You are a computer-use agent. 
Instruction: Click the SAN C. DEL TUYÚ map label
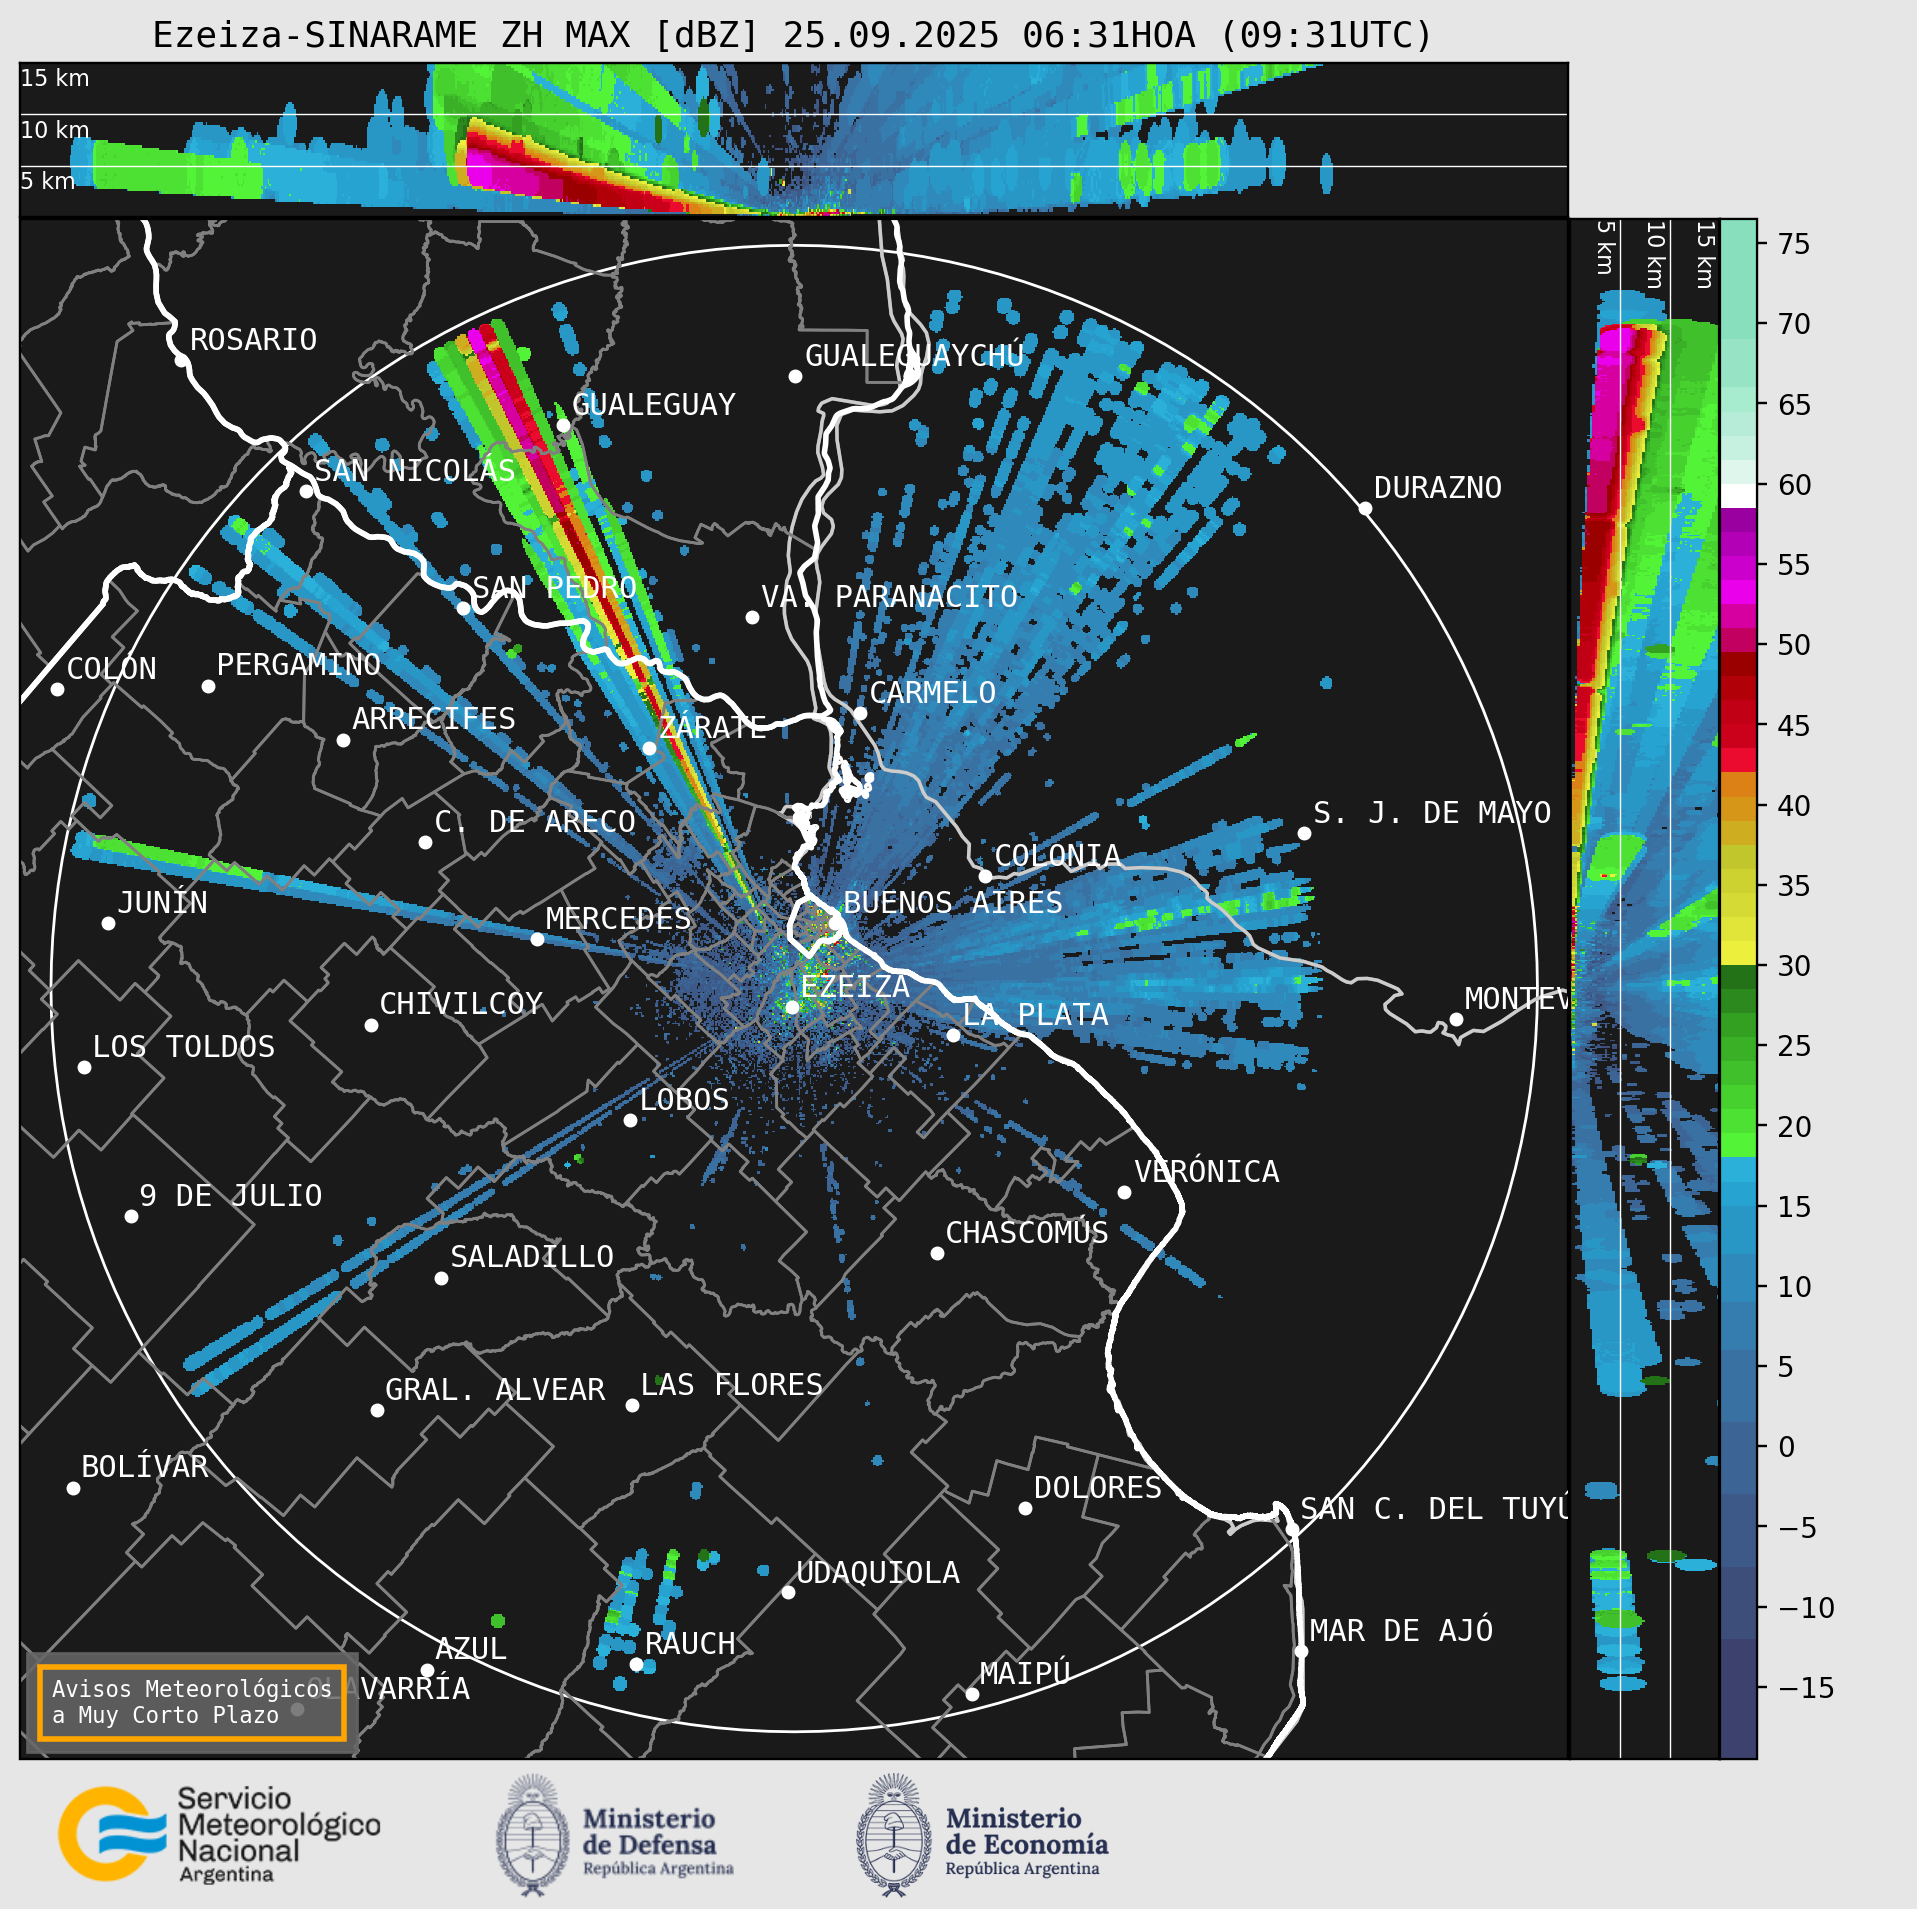[1434, 1508]
